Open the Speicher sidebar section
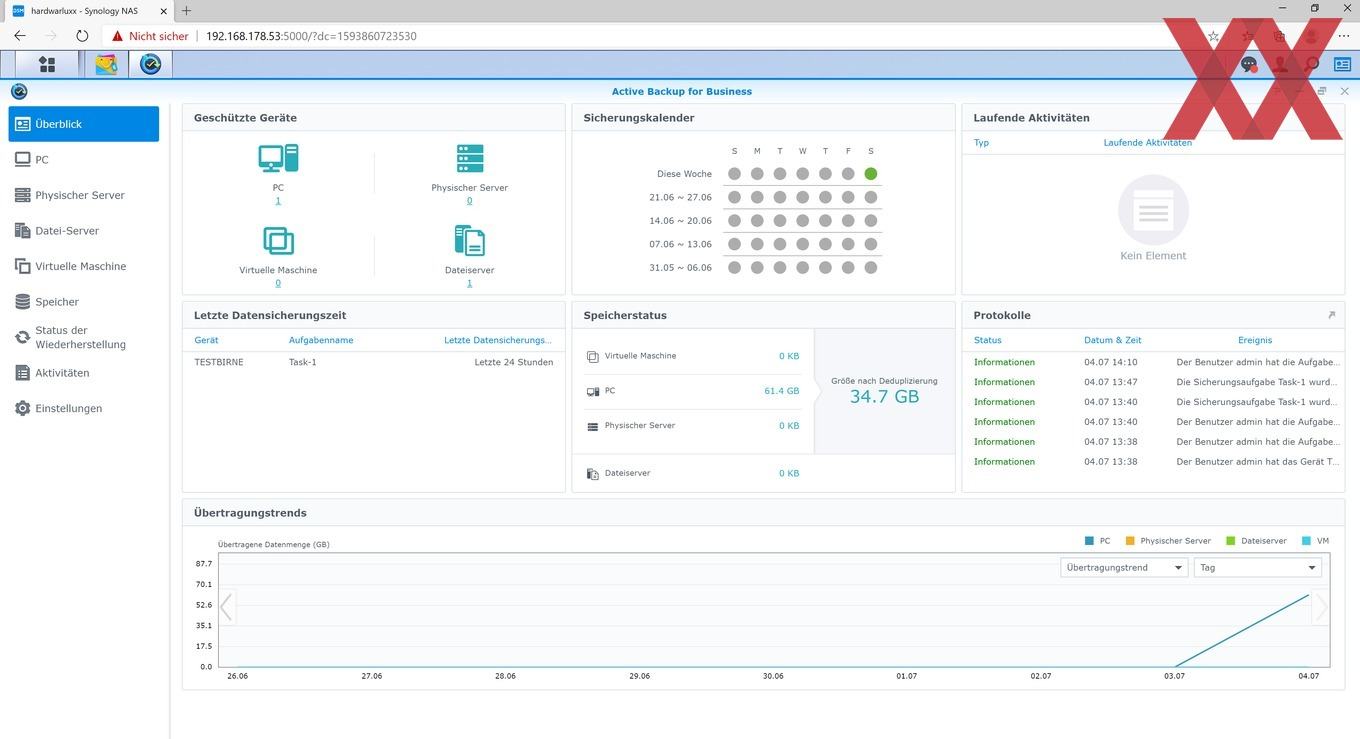Screen dimensions: 1360x739 pyautogui.click(x=84, y=302)
